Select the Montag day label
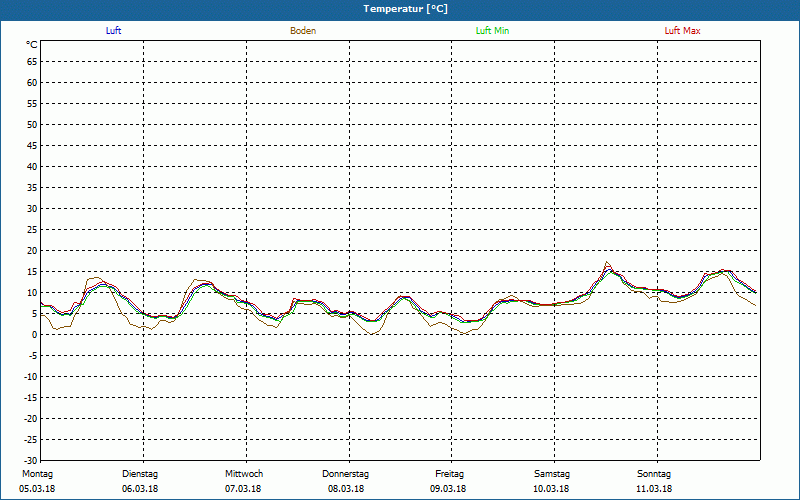Screen dimensions: 800x500 (x=38, y=474)
